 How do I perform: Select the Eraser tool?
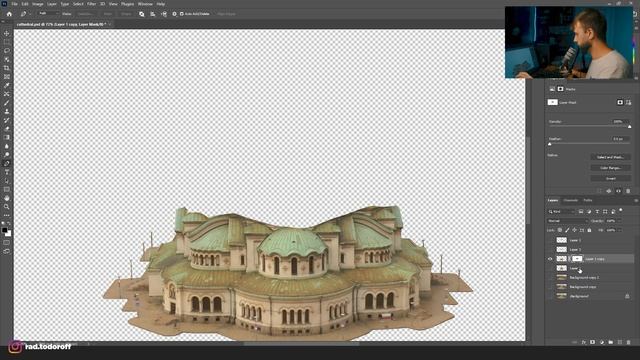(7, 129)
